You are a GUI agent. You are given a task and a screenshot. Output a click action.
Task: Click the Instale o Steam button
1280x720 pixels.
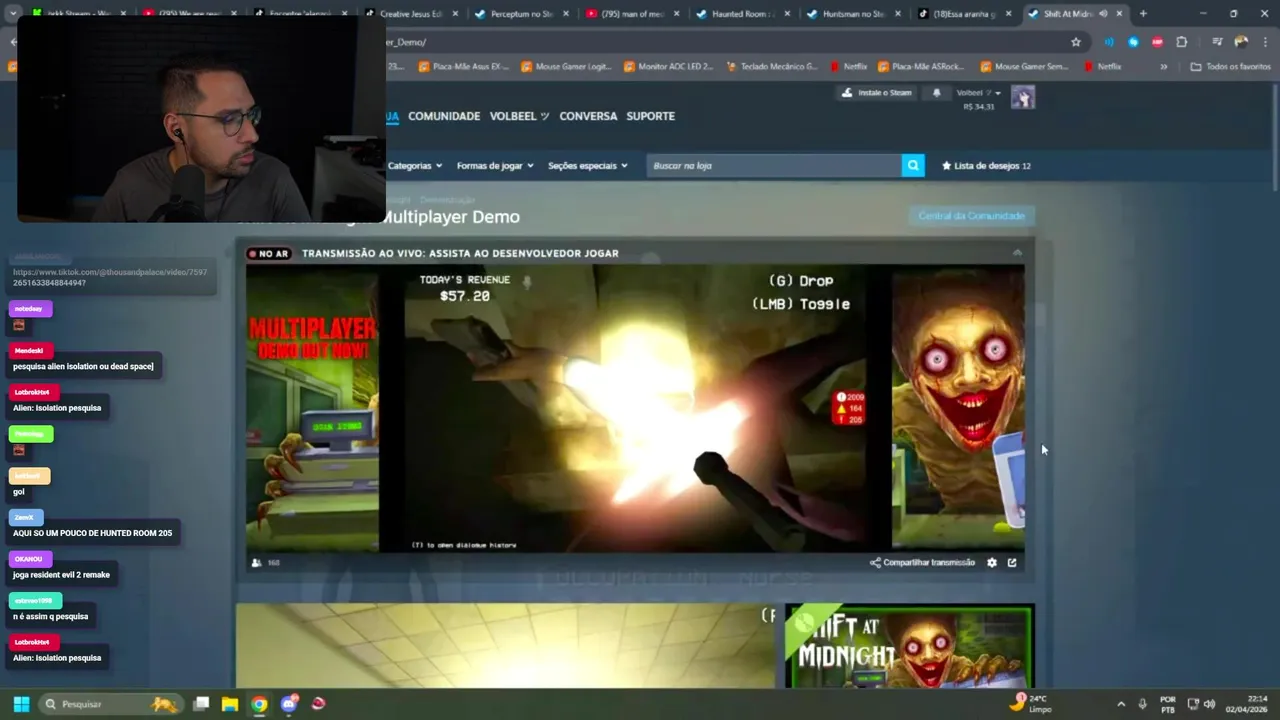pos(877,92)
